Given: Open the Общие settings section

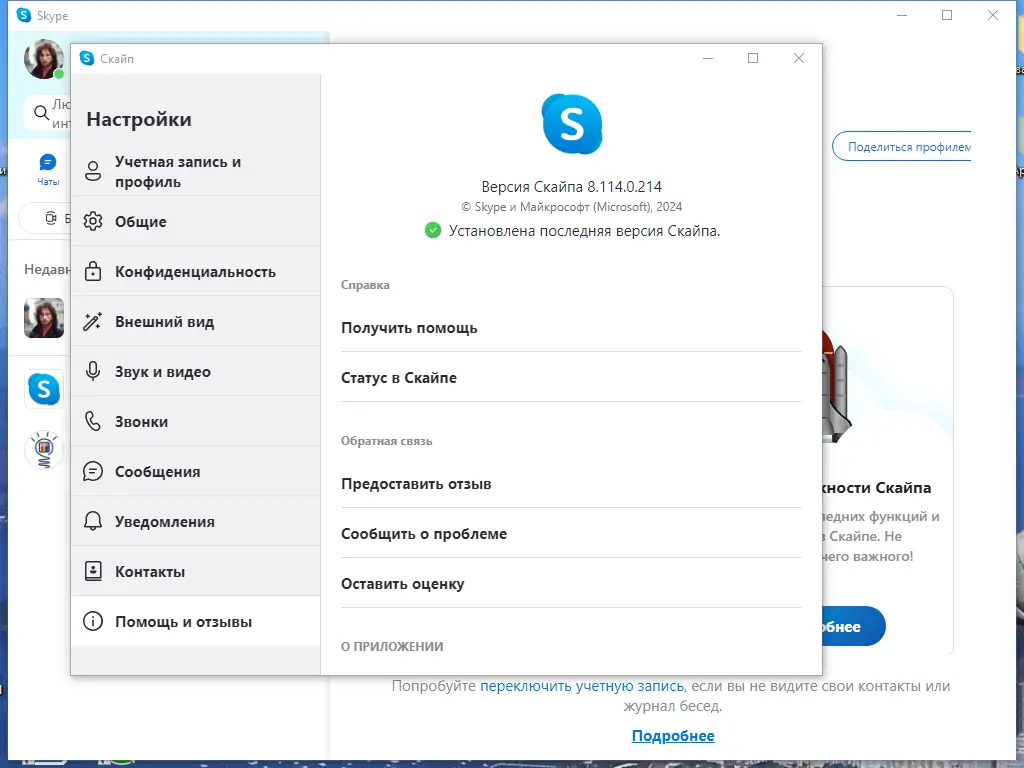Looking at the screenshot, I should click(195, 221).
